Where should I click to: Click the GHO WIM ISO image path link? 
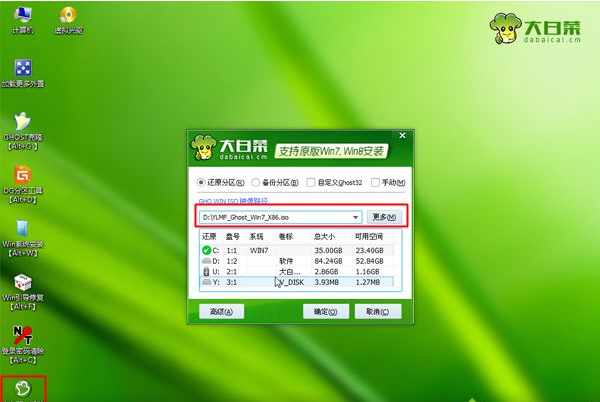233,201
